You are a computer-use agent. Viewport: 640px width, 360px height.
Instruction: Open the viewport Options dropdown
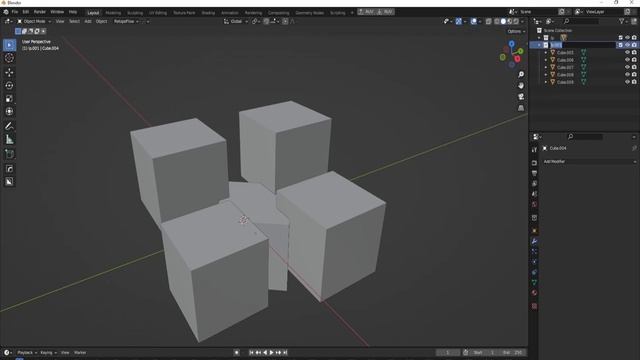[x=516, y=31]
